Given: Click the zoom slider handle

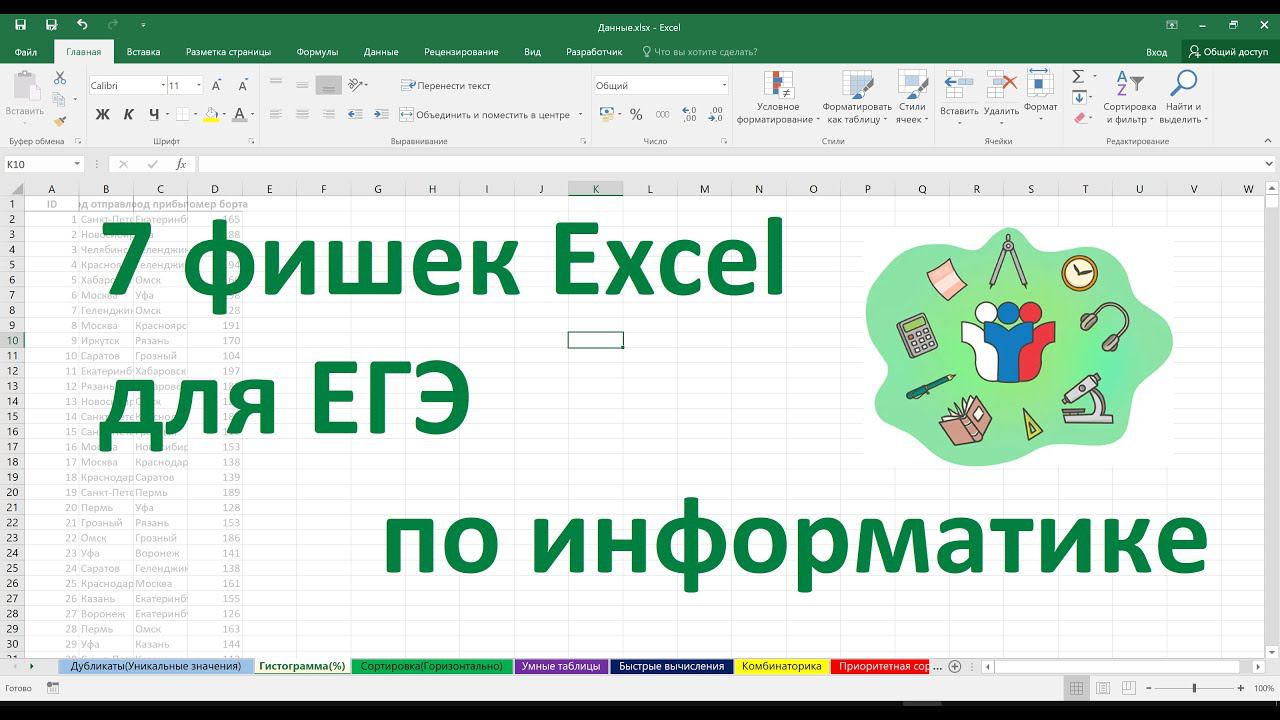Looking at the screenshot, I should [x=1194, y=688].
